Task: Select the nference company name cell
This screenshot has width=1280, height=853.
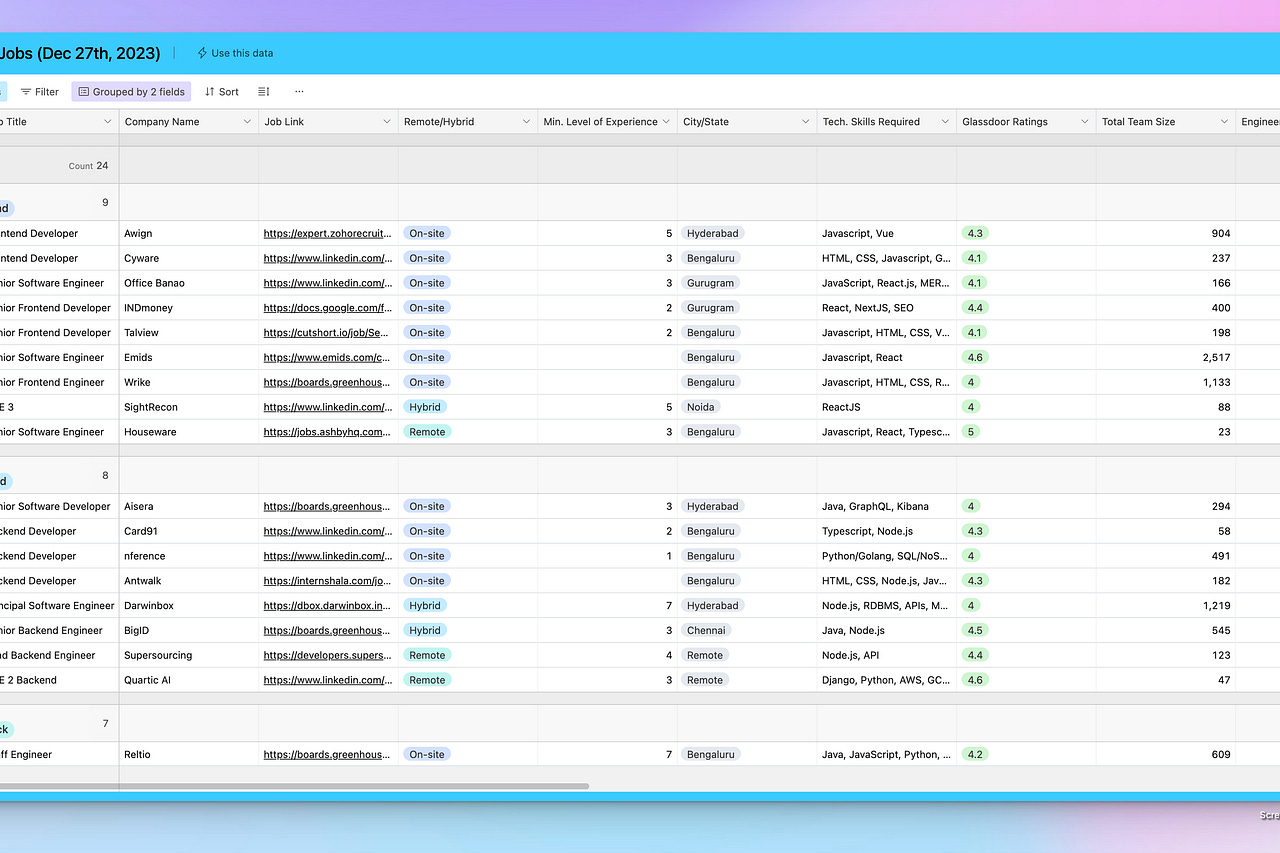Action: tap(189, 556)
